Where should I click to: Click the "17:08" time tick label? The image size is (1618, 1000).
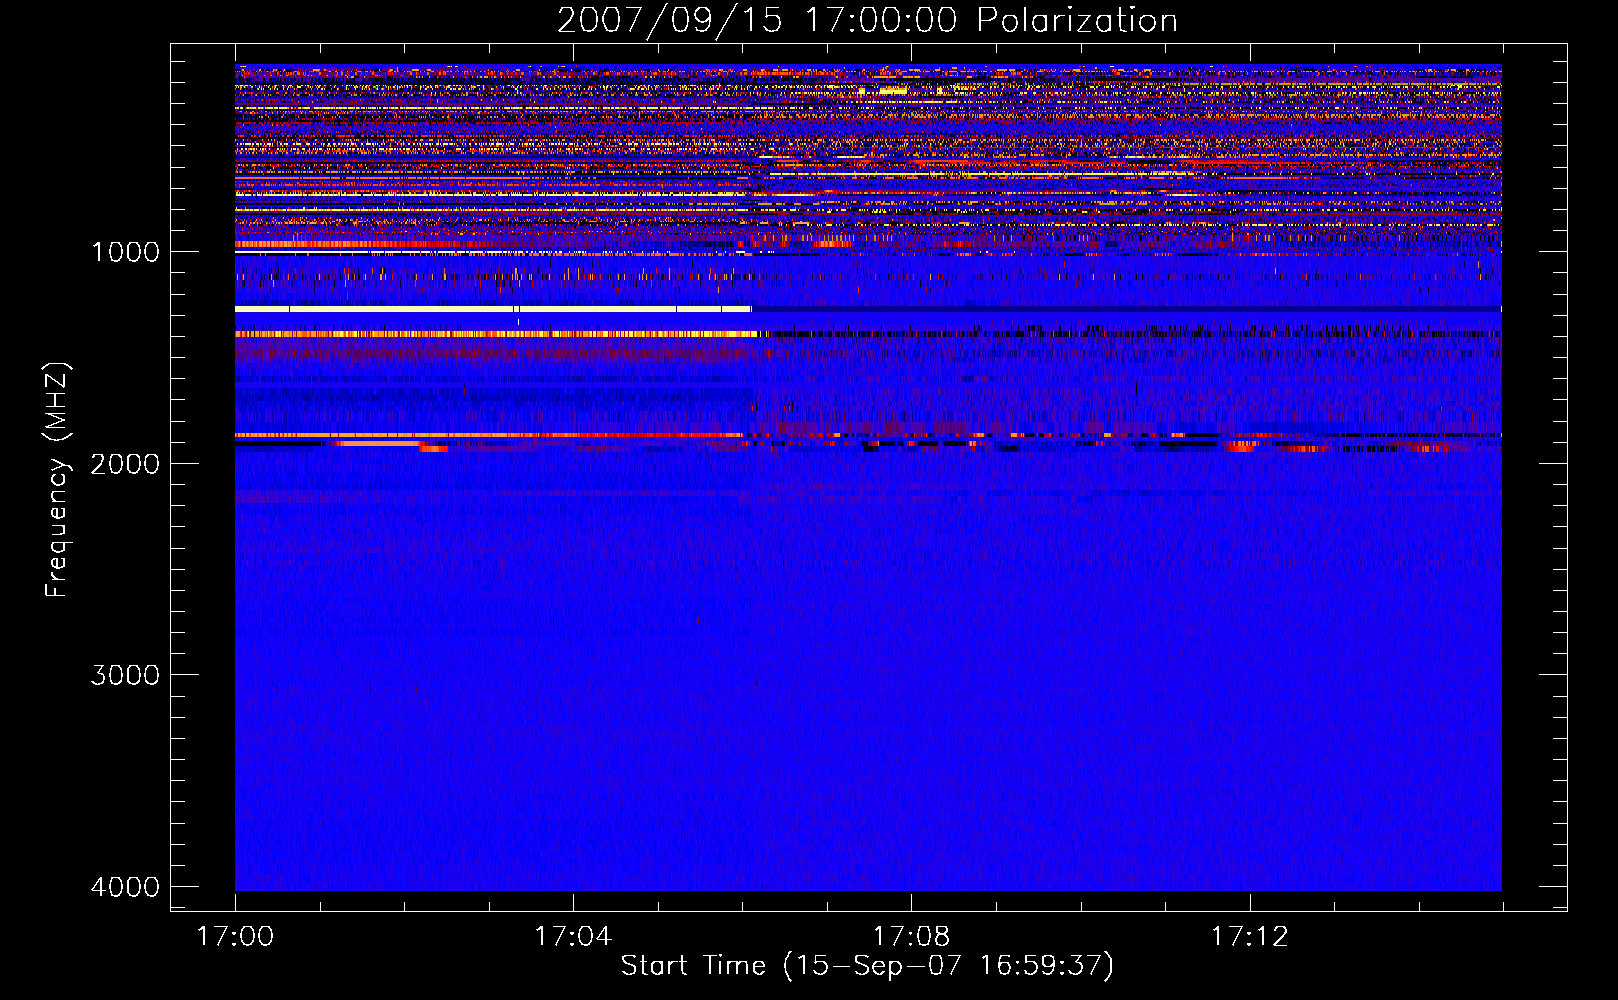coord(911,936)
